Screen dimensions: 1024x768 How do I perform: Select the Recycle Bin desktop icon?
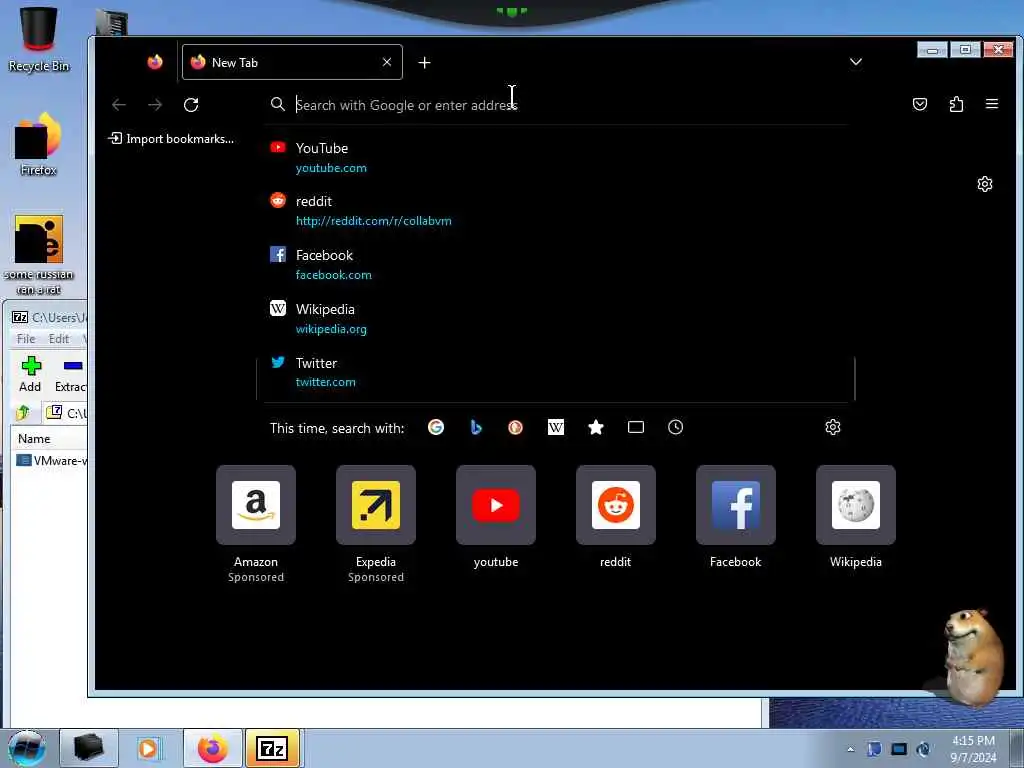(39, 39)
